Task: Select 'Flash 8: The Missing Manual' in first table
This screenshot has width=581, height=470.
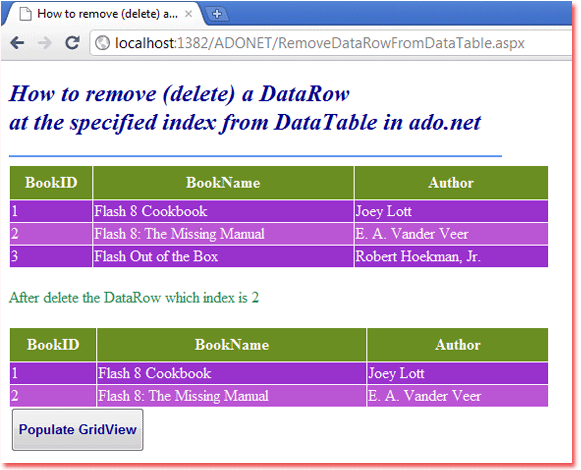Action: (x=223, y=234)
